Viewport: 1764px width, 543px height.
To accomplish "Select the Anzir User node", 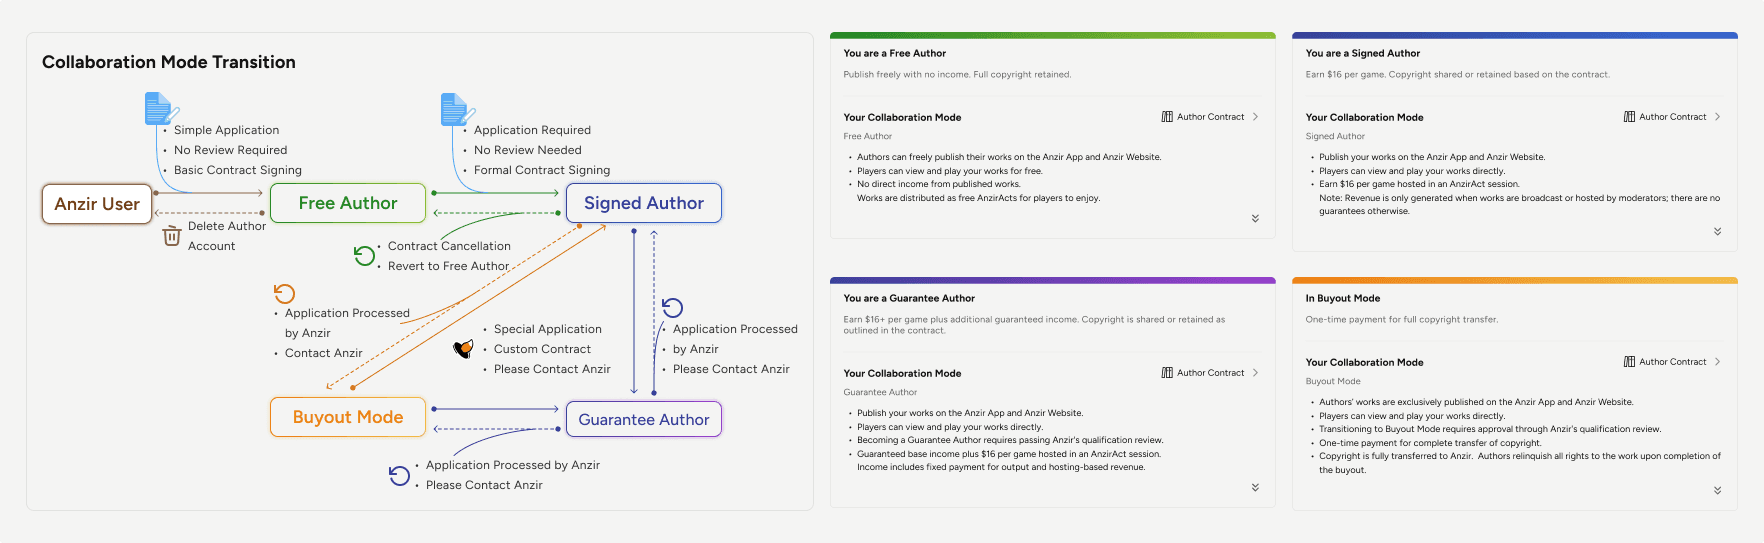I will point(97,204).
